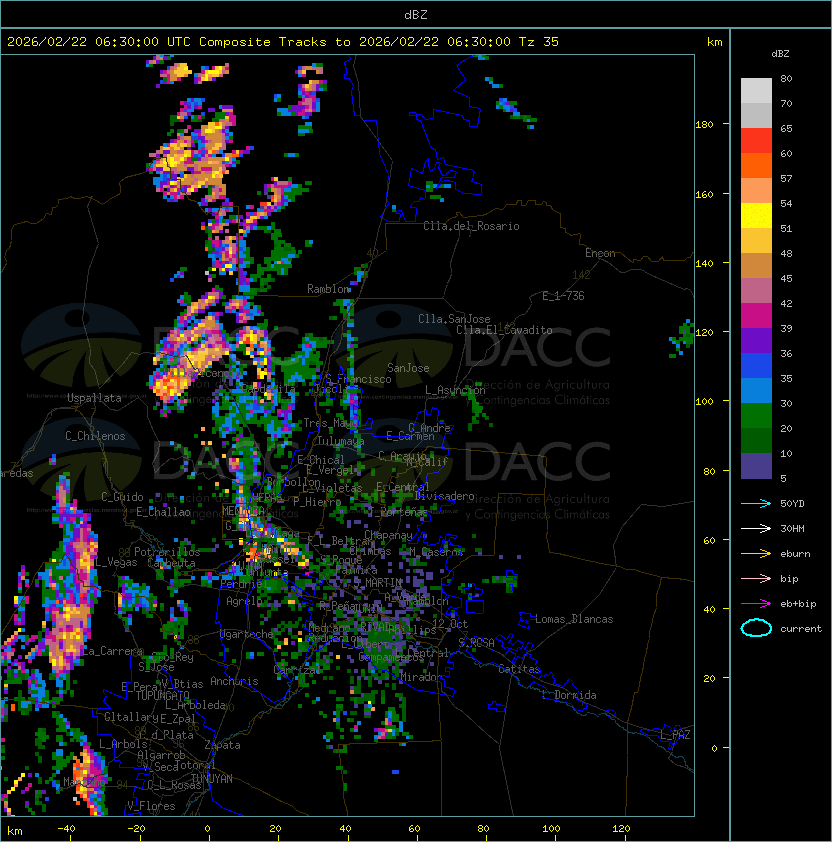Click the Anchoris place label
The image size is (832, 842).
(x=234, y=681)
